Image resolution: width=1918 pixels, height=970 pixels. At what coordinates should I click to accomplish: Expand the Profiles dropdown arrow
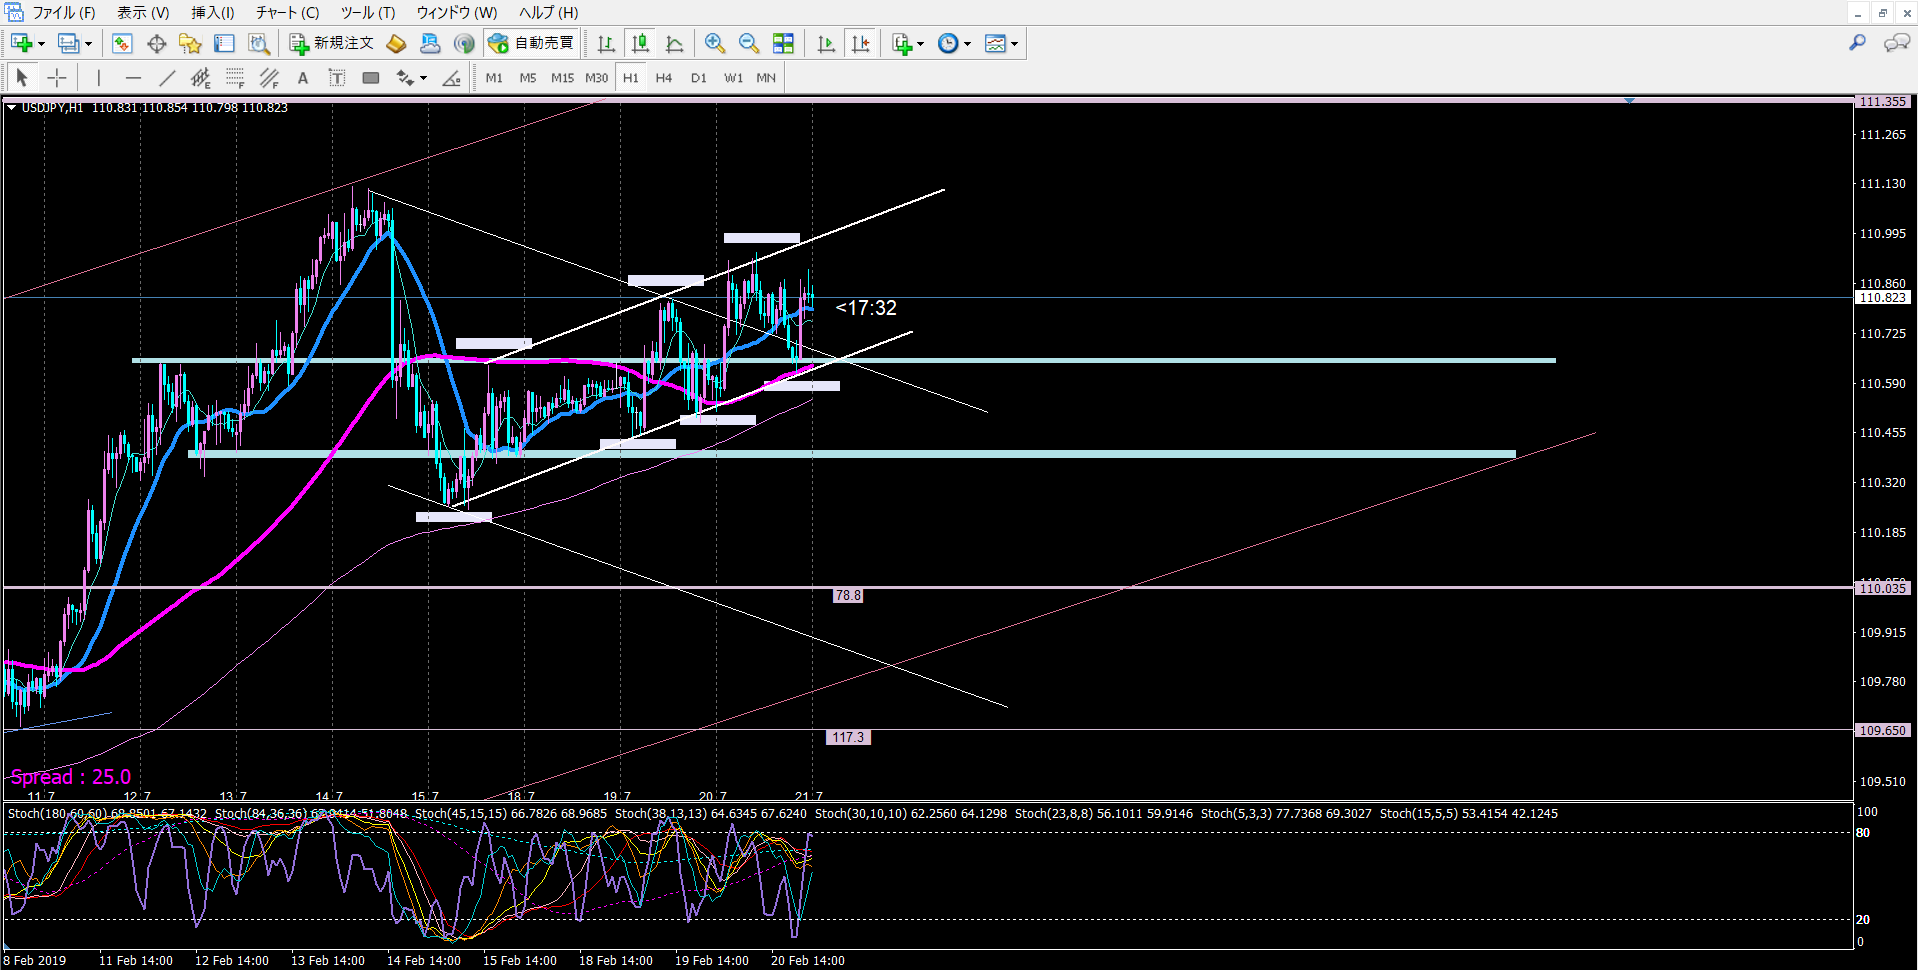[88, 44]
